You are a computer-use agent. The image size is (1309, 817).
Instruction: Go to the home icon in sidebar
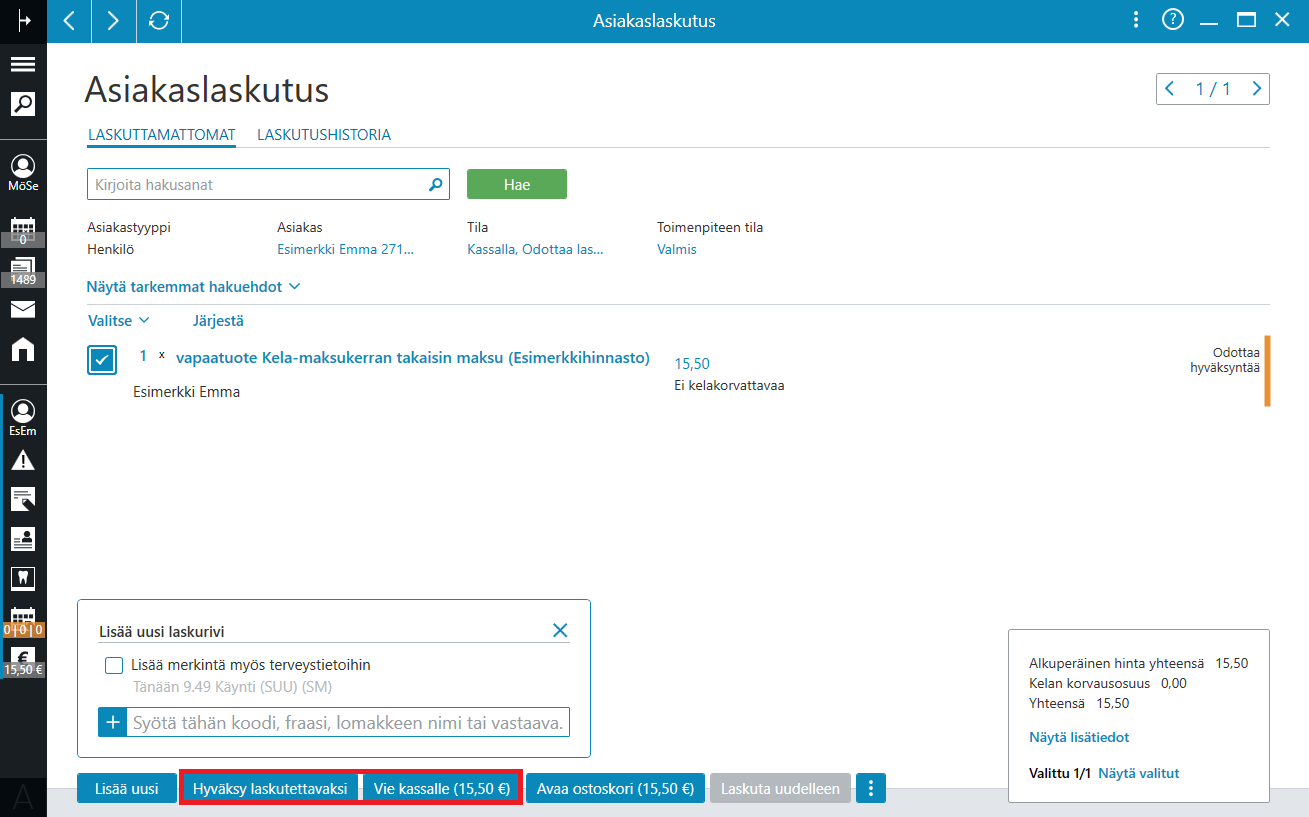pos(23,349)
